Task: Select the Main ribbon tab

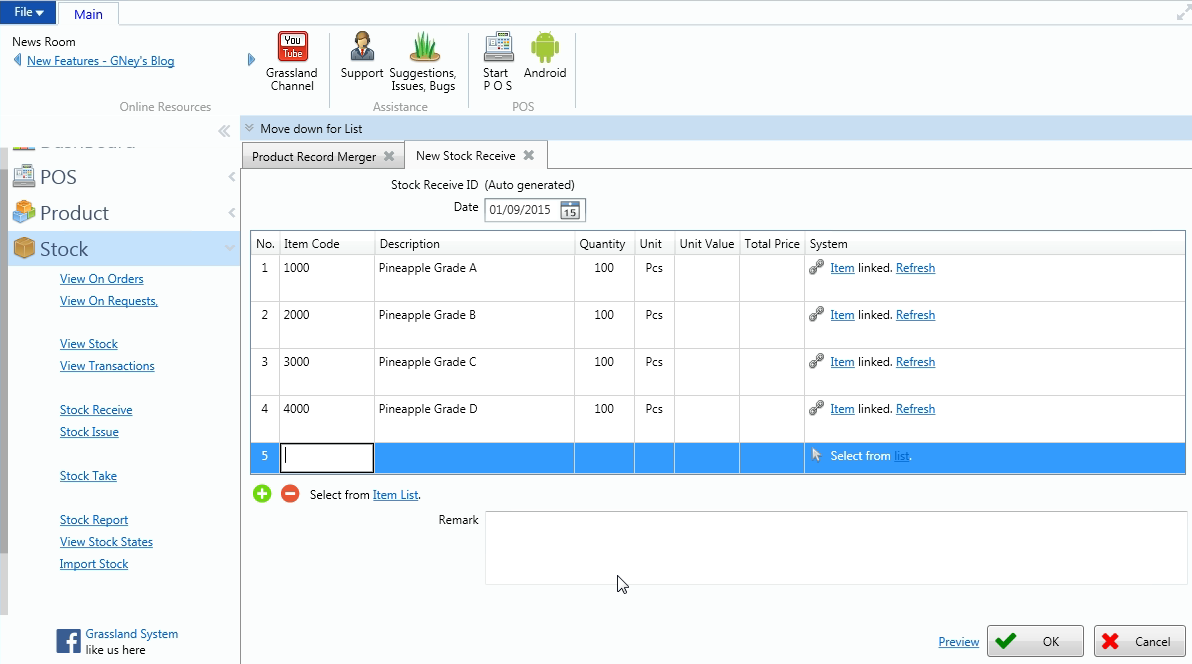Action: click(88, 14)
